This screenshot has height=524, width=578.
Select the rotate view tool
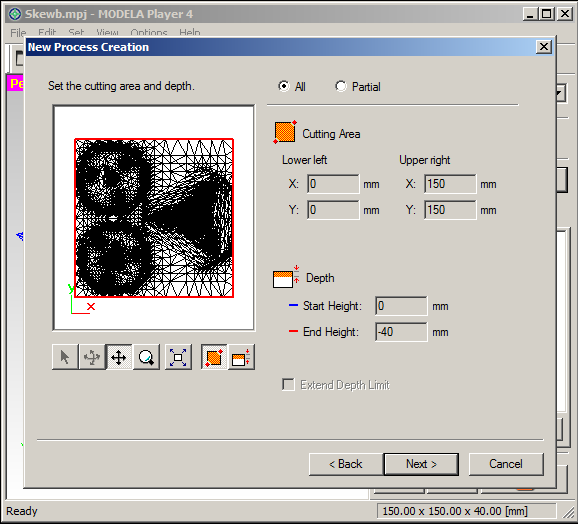92,357
